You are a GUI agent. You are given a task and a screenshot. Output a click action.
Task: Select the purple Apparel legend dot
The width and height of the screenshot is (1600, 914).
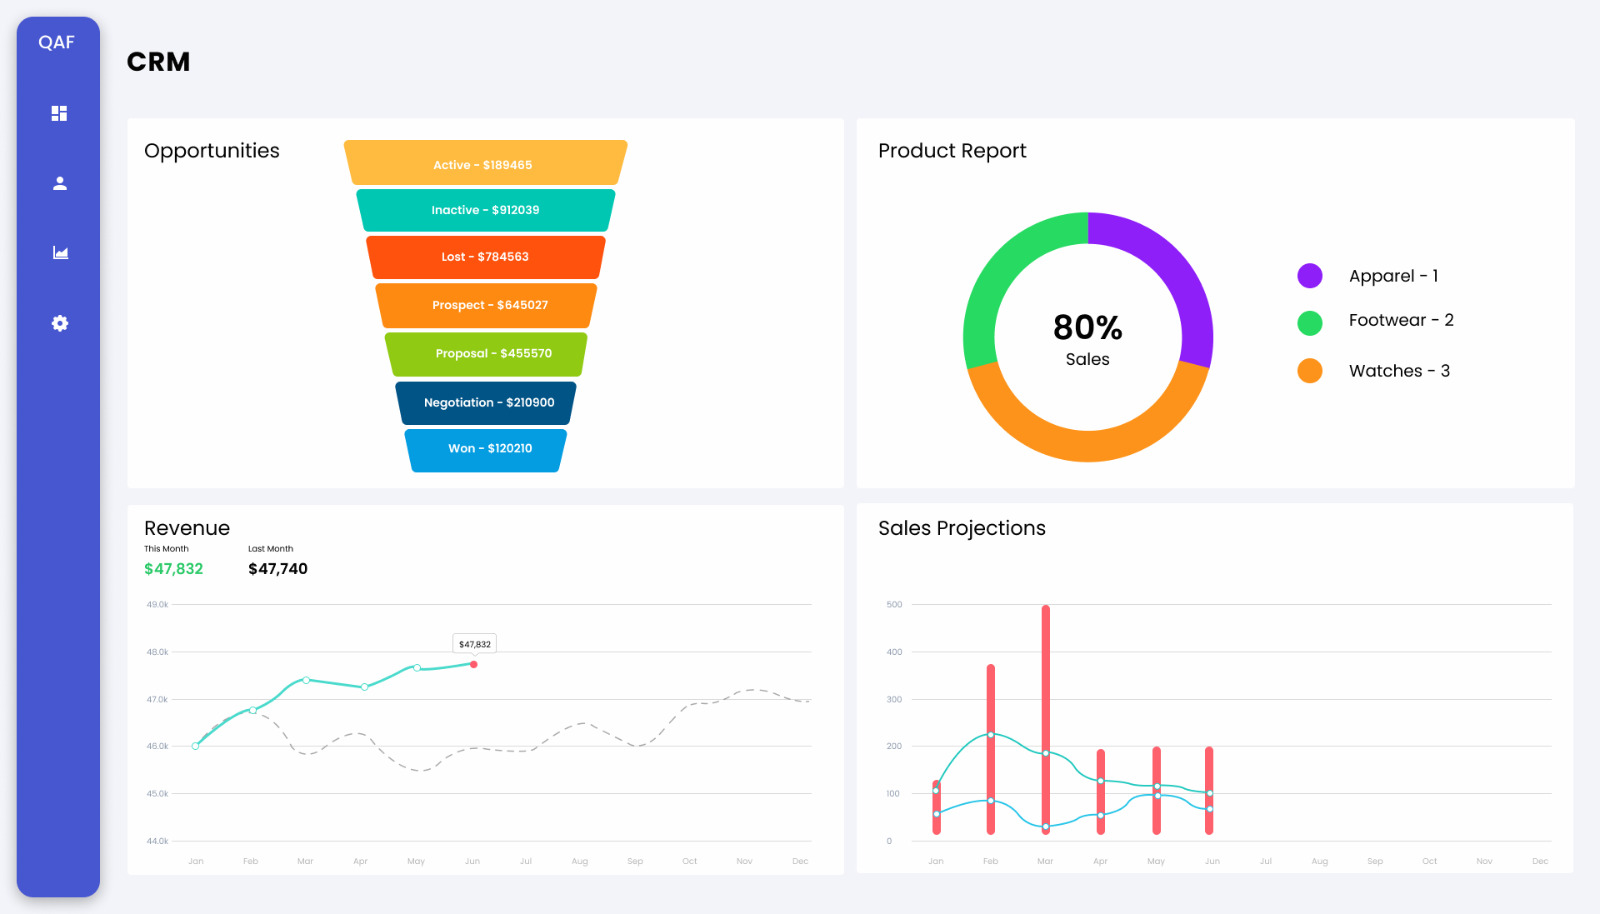pyautogui.click(x=1310, y=275)
